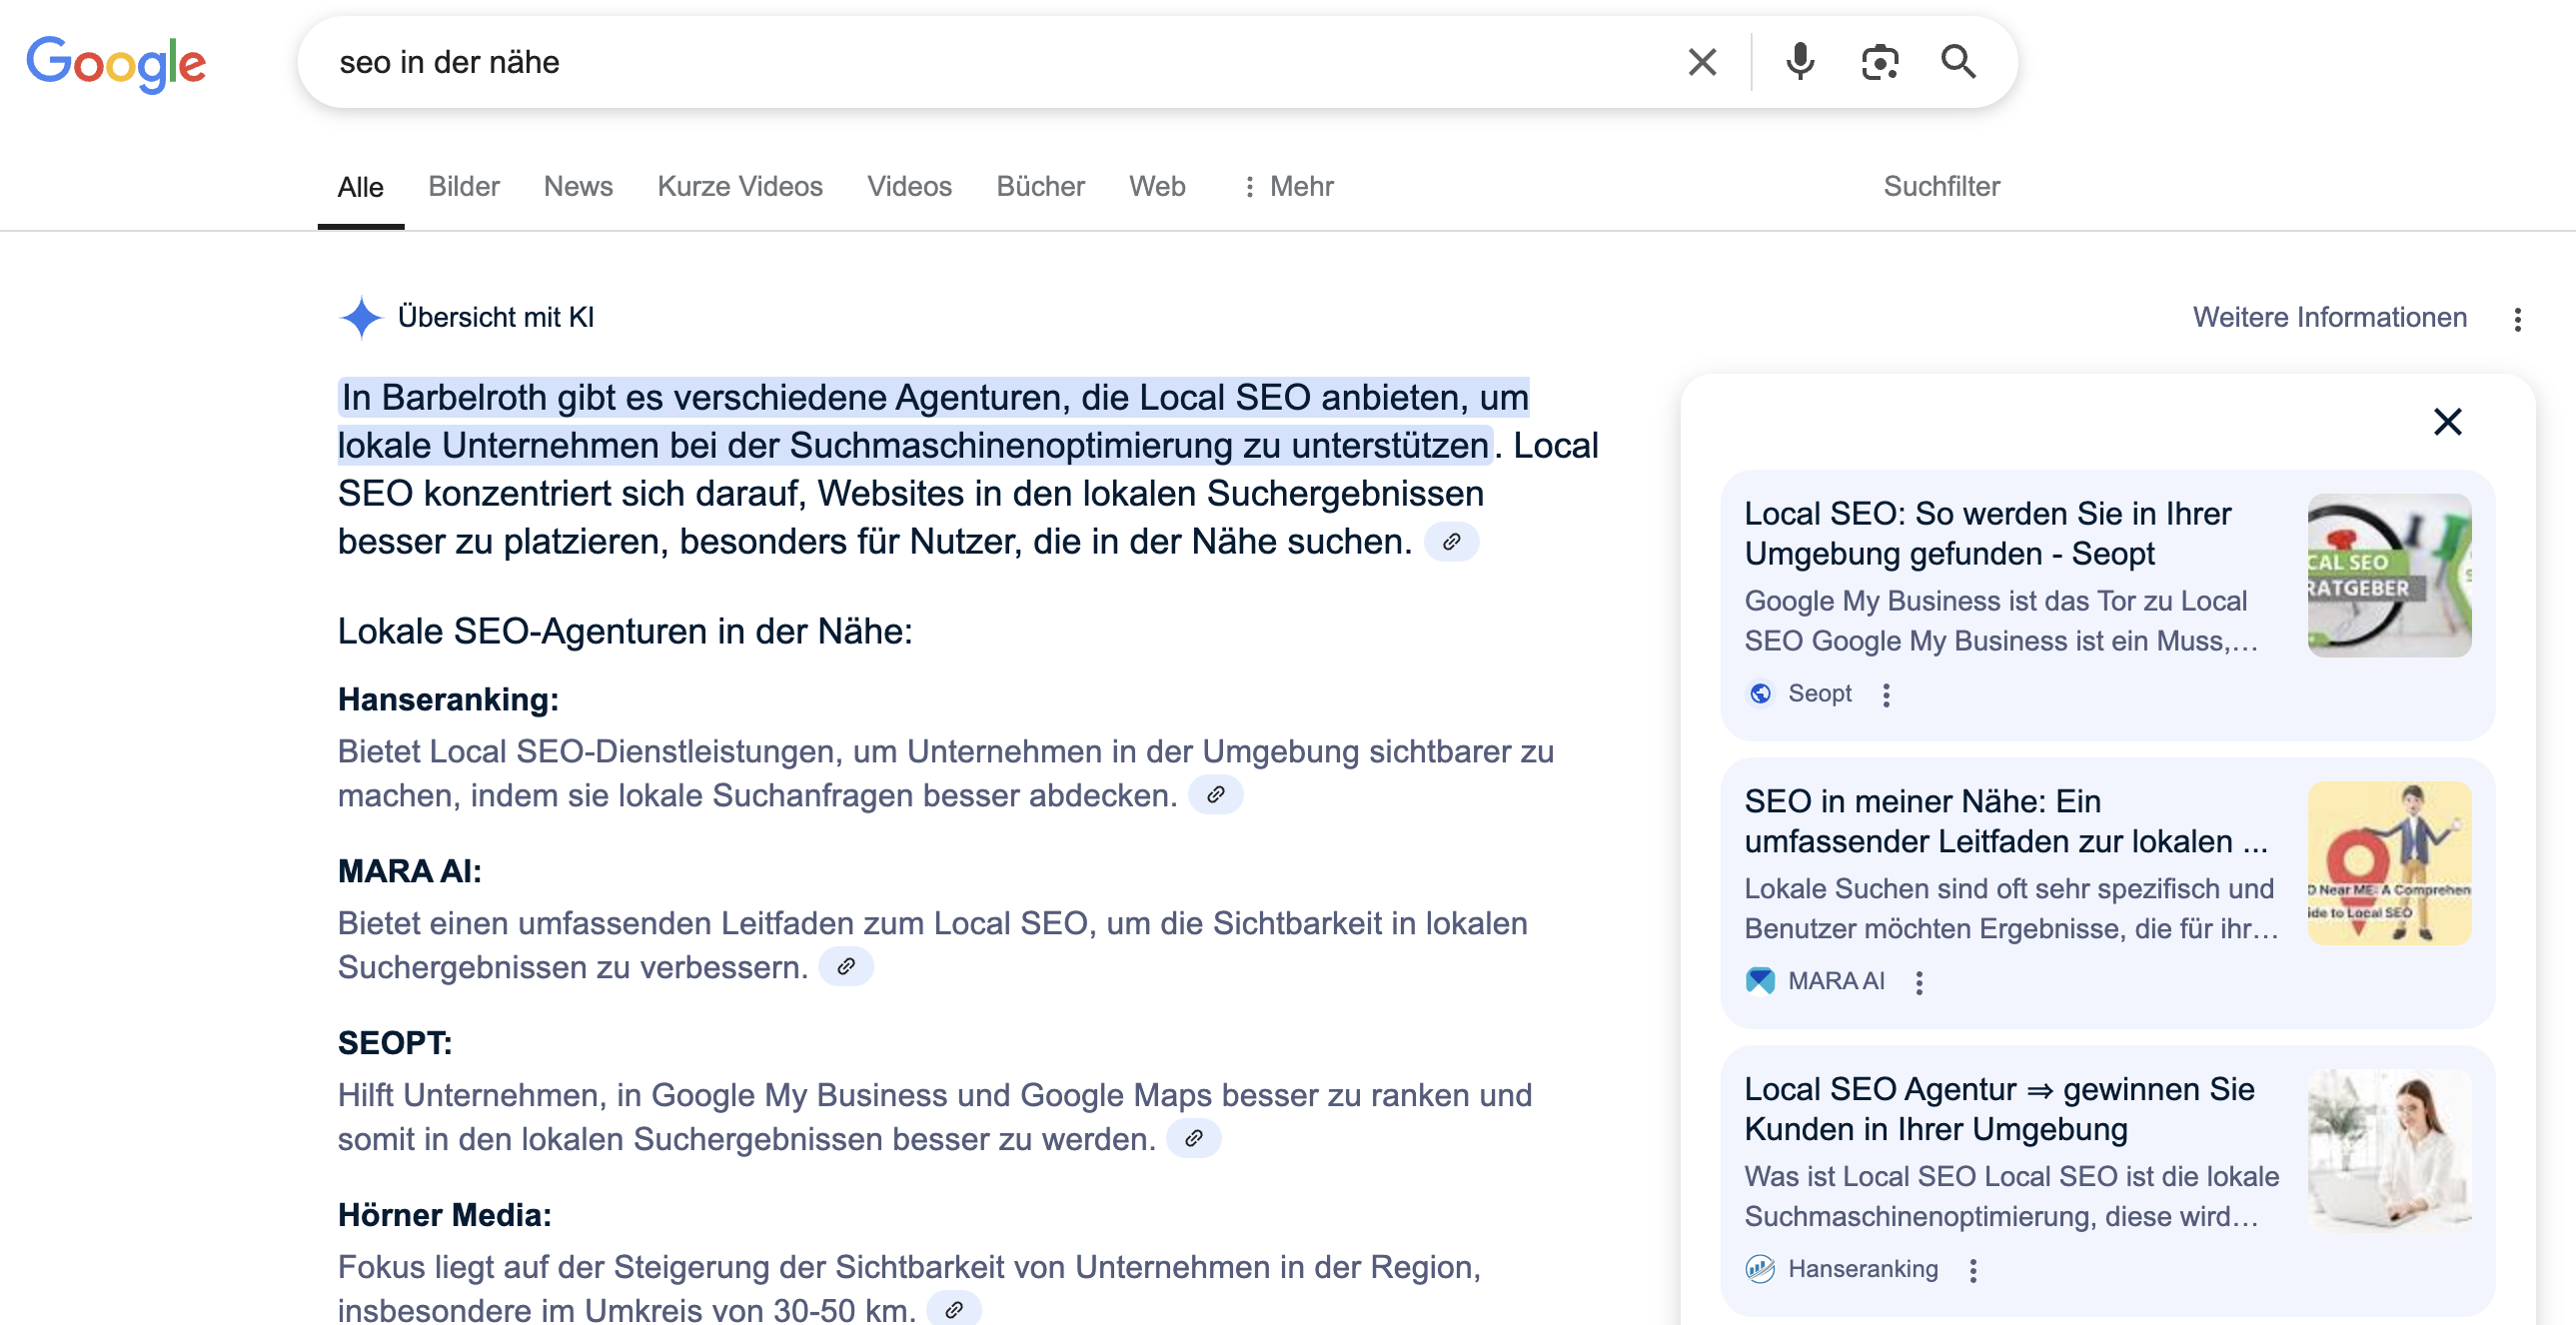Image resolution: width=2576 pixels, height=1325 pixels.
Task: Open the three-dot menu next to Weitere Informationen
Action: tap(2519, 318)
